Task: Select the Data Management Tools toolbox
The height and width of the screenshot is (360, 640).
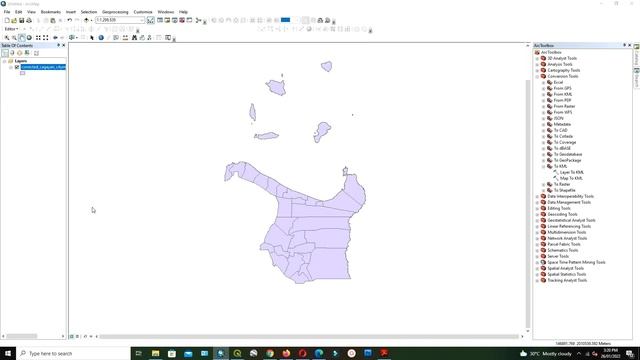Action: 569,202
